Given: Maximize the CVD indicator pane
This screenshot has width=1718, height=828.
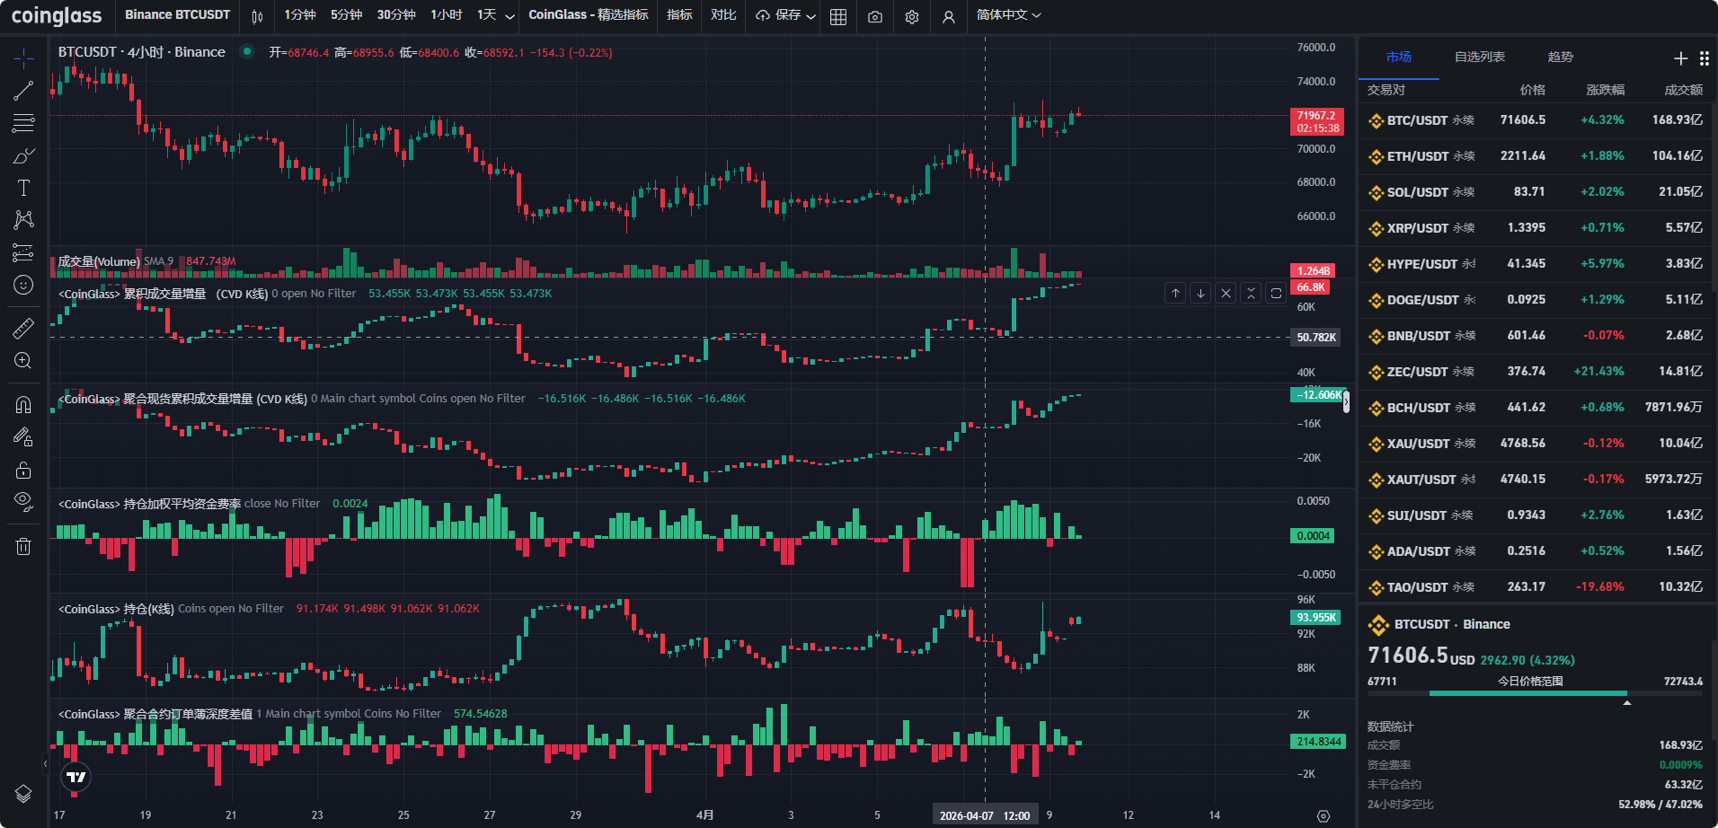Looking at the screenshot, I should [x=1276, y=293].
